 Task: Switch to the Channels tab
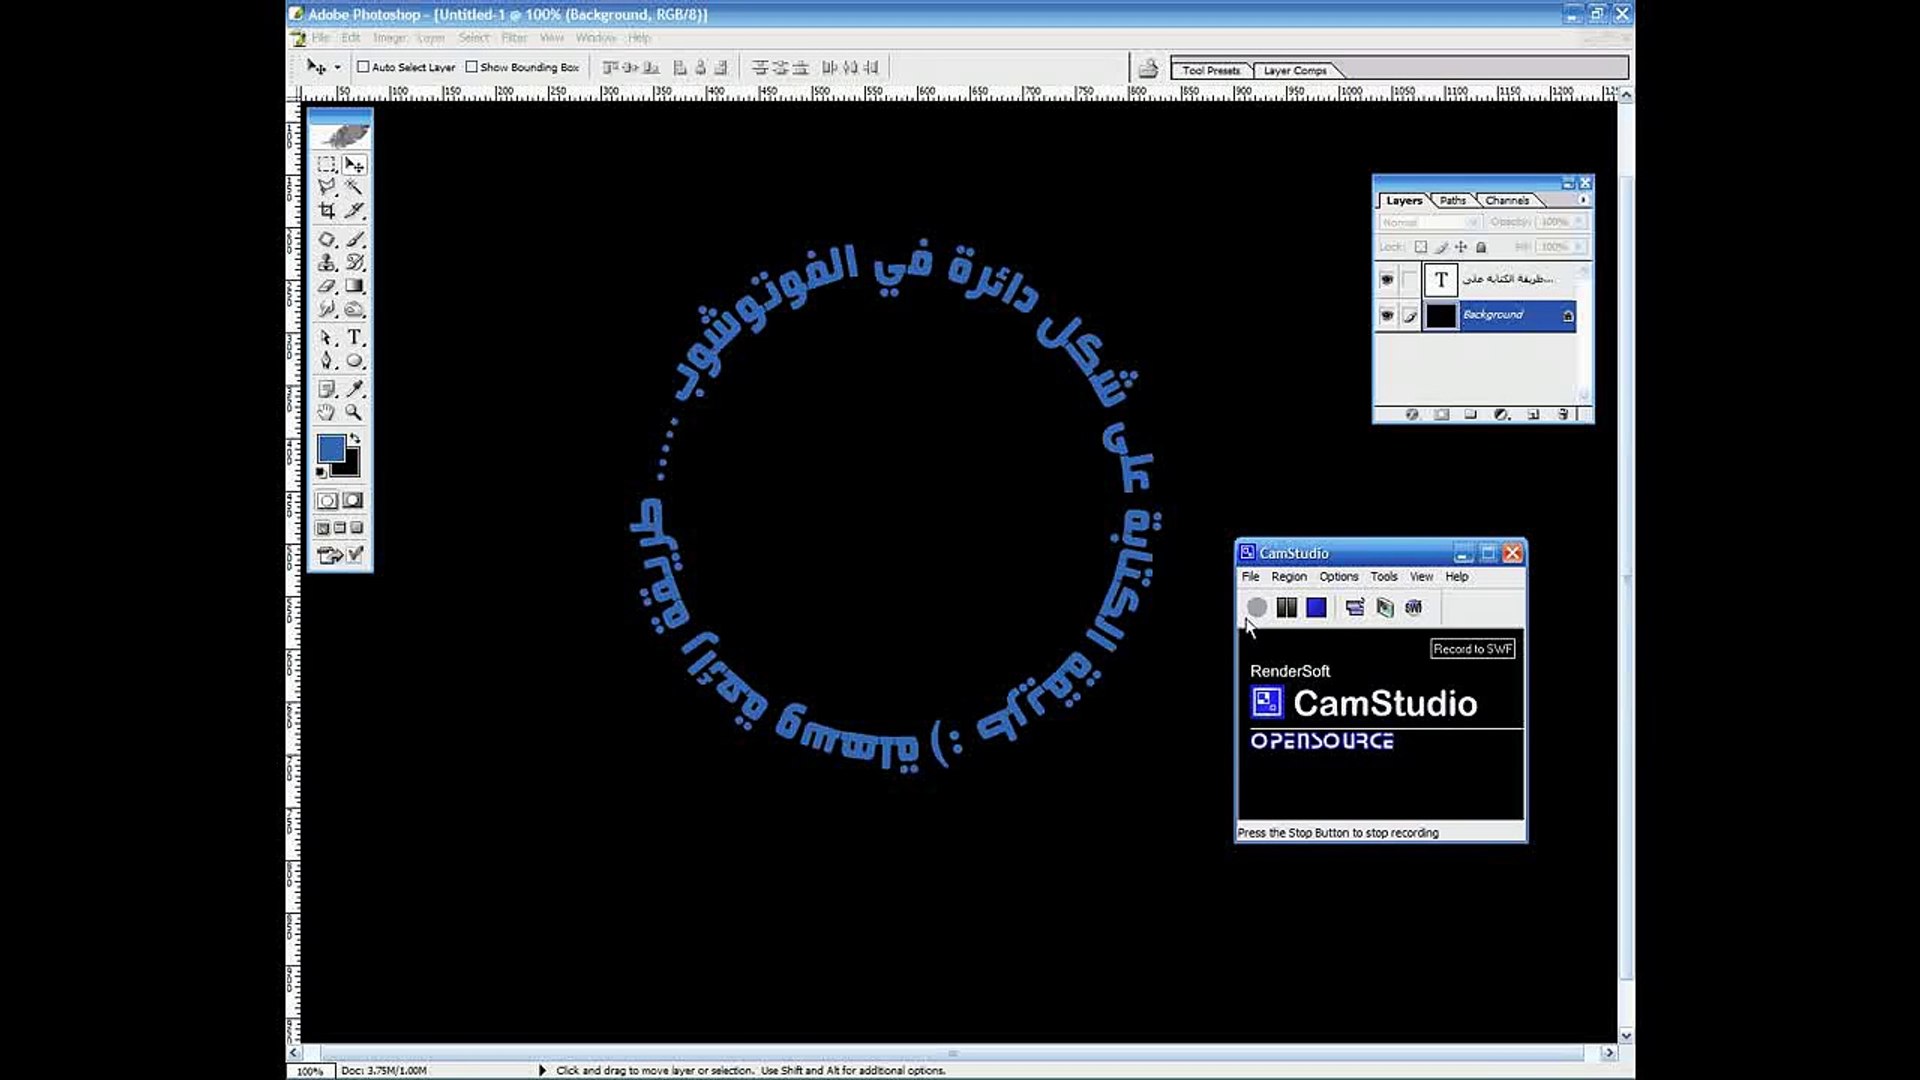[x=1506, y=200]
